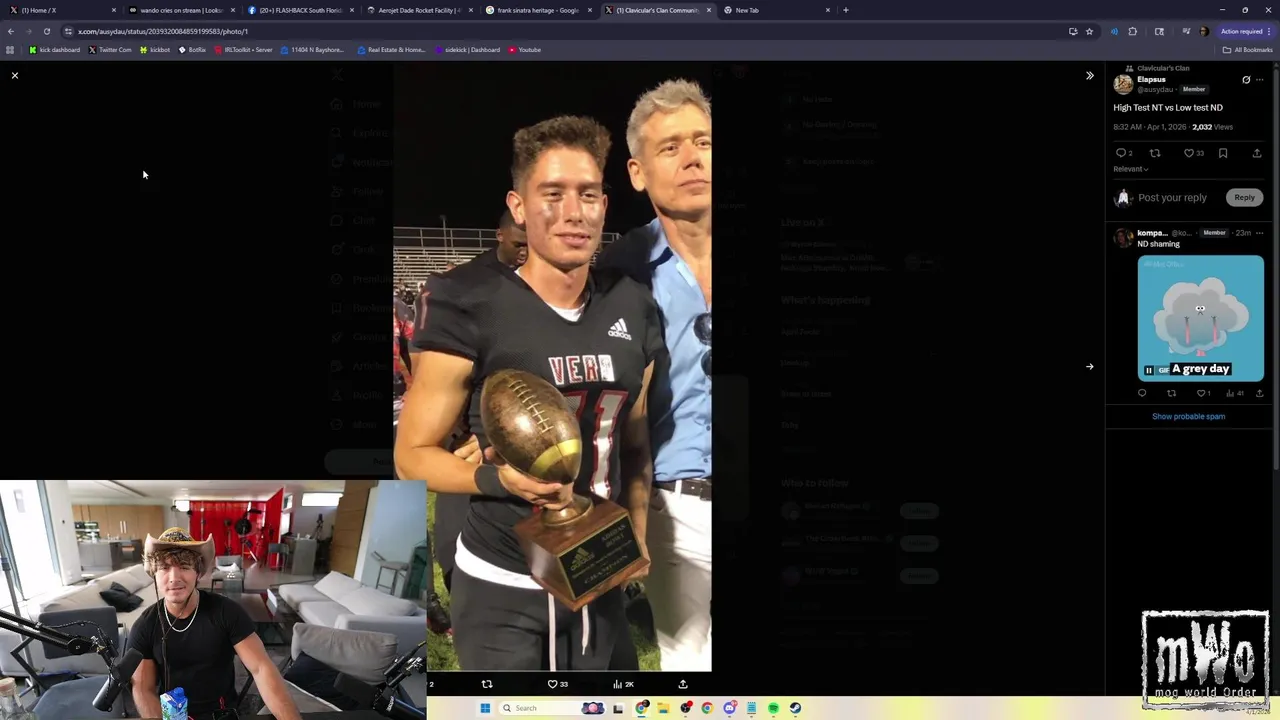Screen dimensions: 1280x720
Task: Open kompa commenter avatar
Action: click(x=1123, y=237)
